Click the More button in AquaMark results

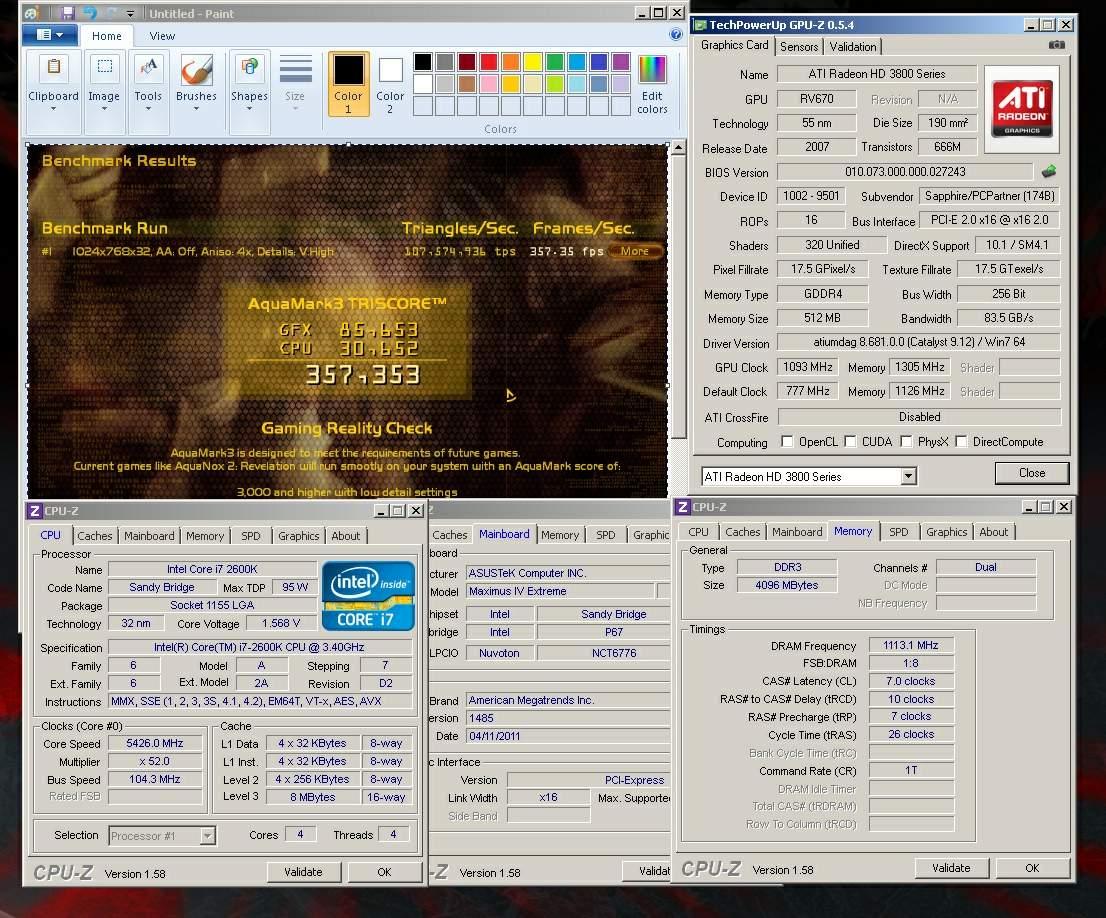point(635,251)
